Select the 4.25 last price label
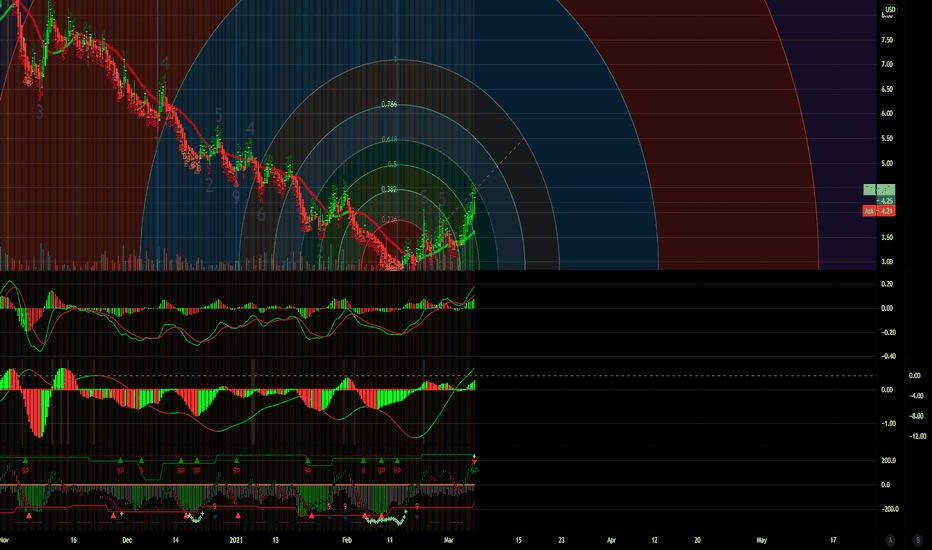932x550 pixels. 886,201
